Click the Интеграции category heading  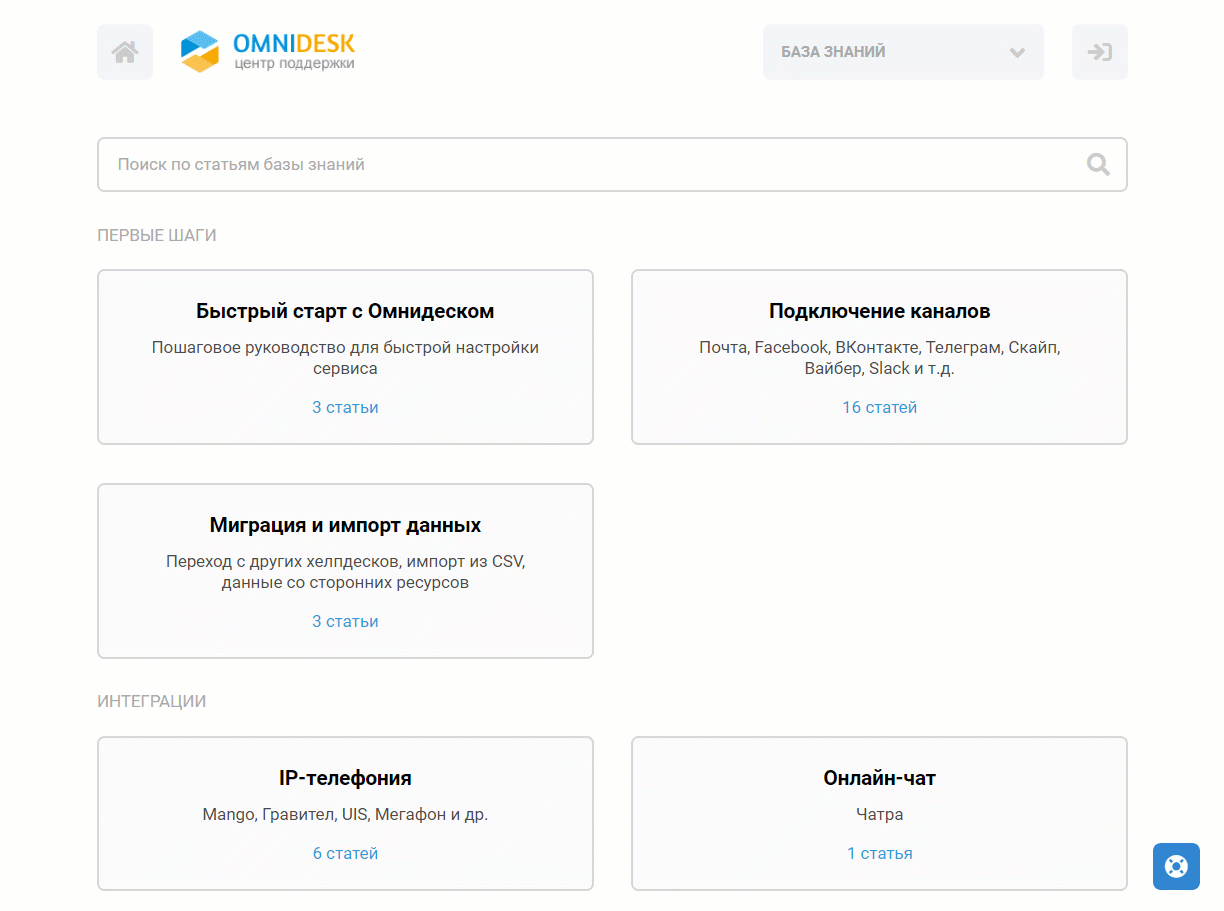pyautogui.click(x=152, y=702)
